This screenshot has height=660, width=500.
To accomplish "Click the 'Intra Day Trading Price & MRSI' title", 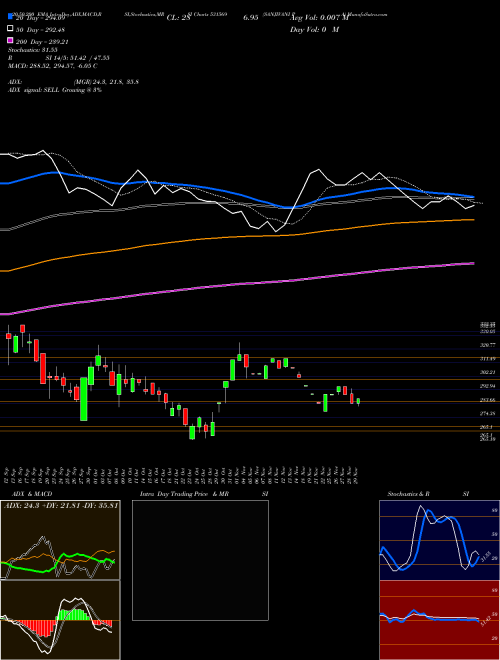I will [x=204, y=494].
